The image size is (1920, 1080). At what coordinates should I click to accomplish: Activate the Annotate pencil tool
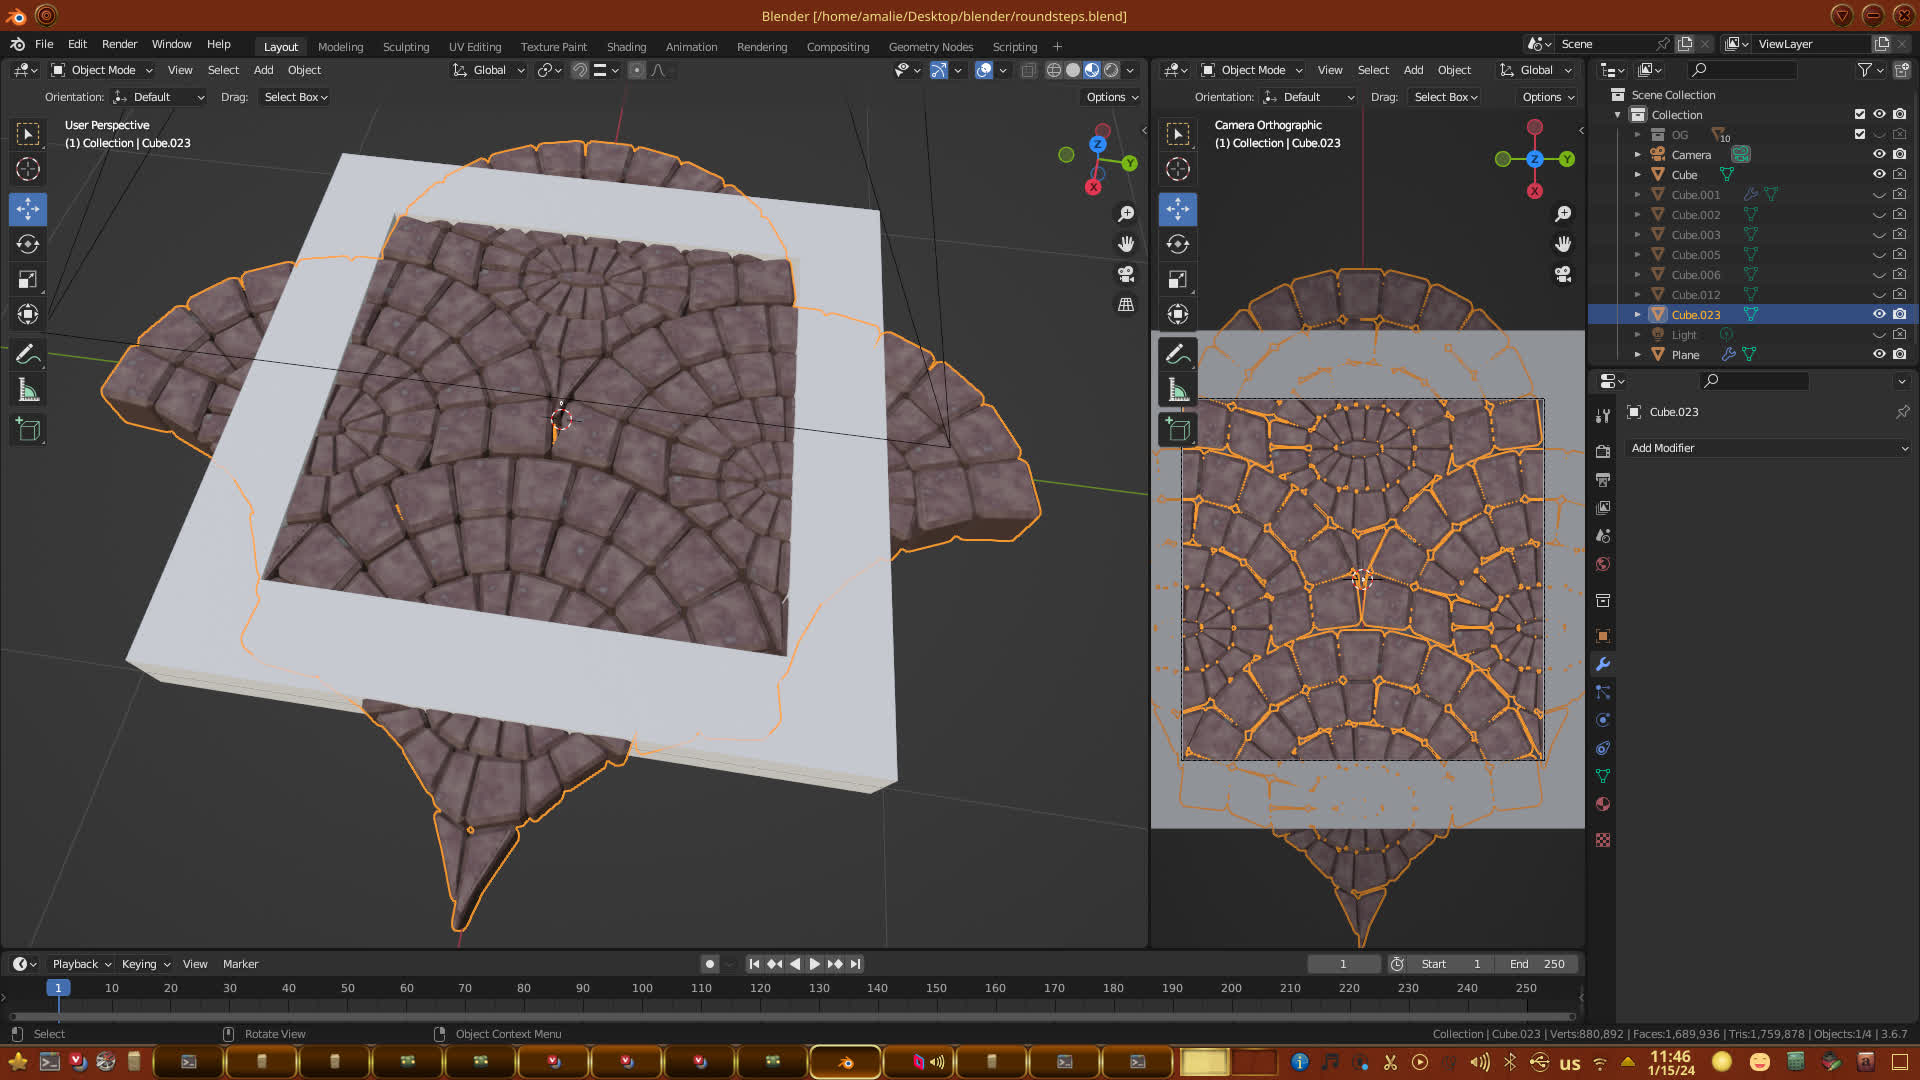[x=28, y=355]
